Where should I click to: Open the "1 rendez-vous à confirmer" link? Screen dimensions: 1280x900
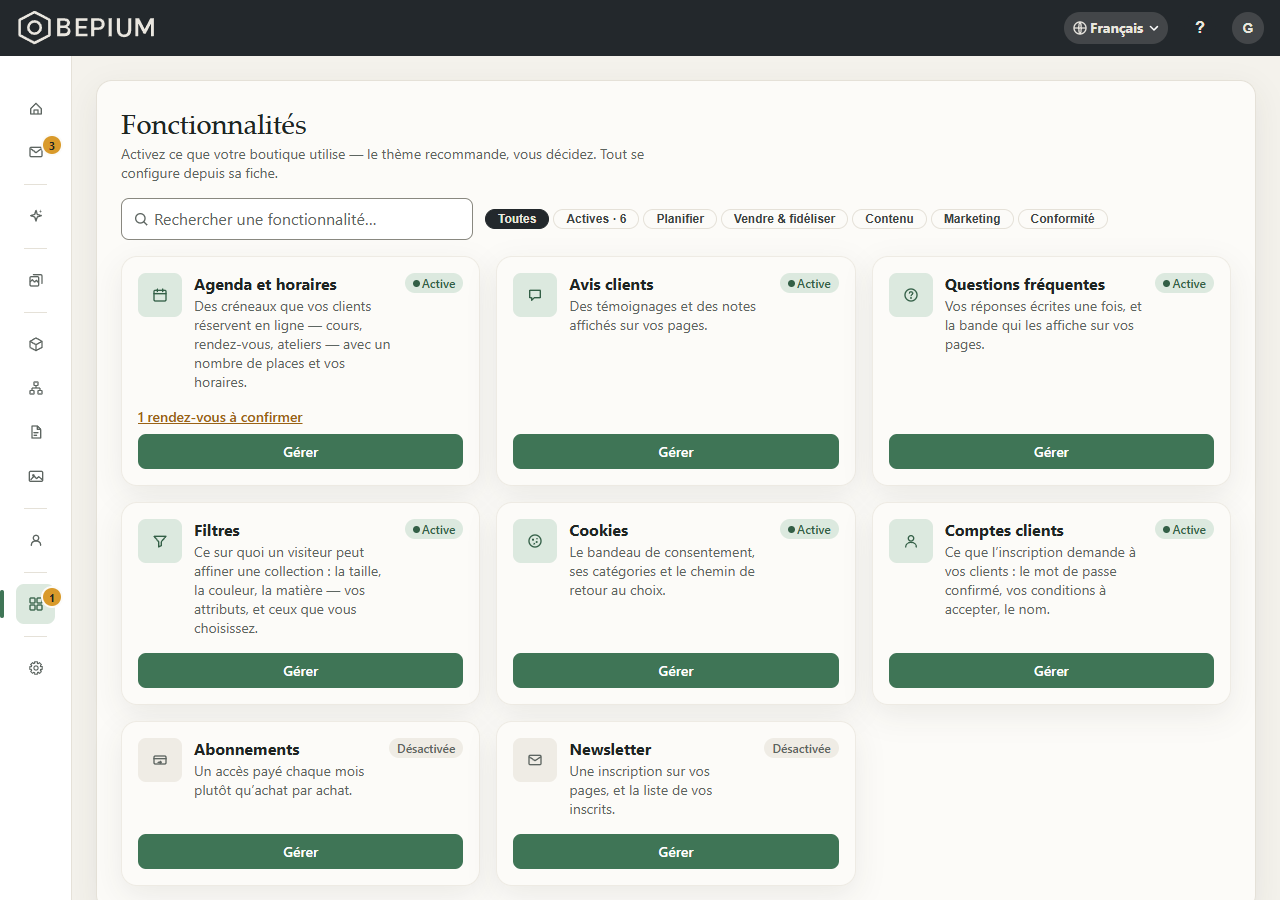(x=220, y=417)
